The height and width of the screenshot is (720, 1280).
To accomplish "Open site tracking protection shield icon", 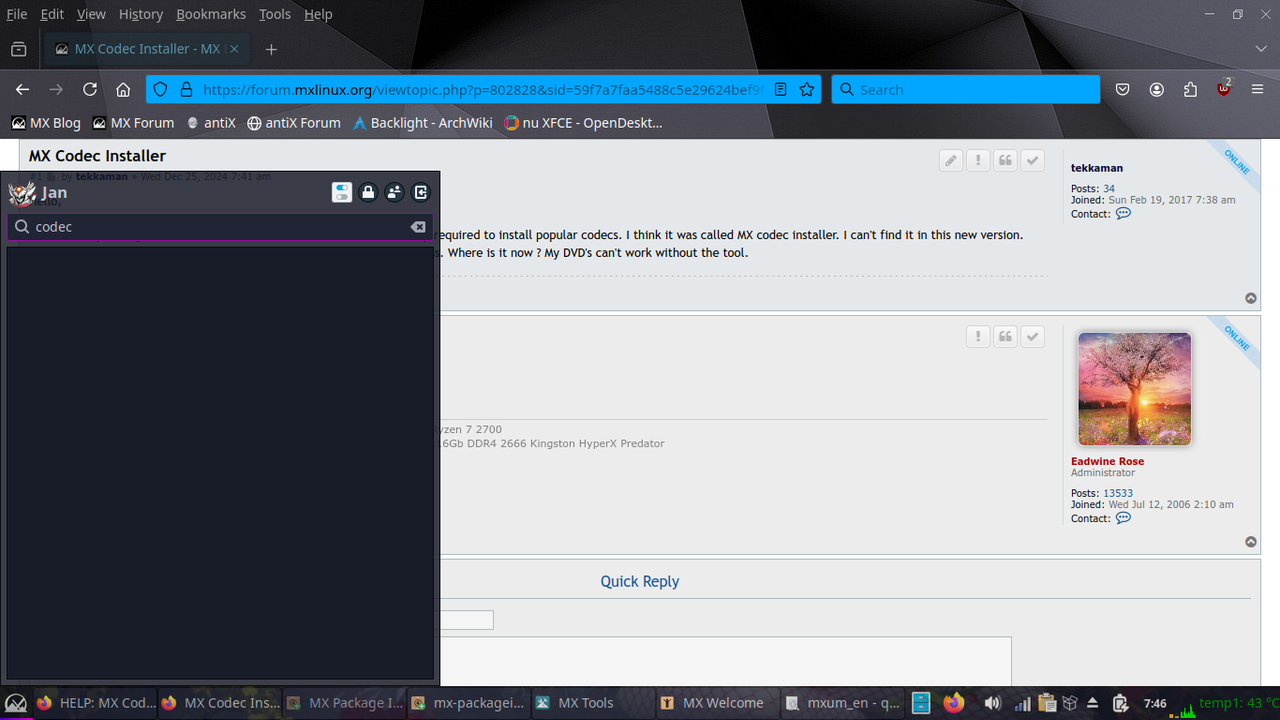I will click(x=160, y=89).
